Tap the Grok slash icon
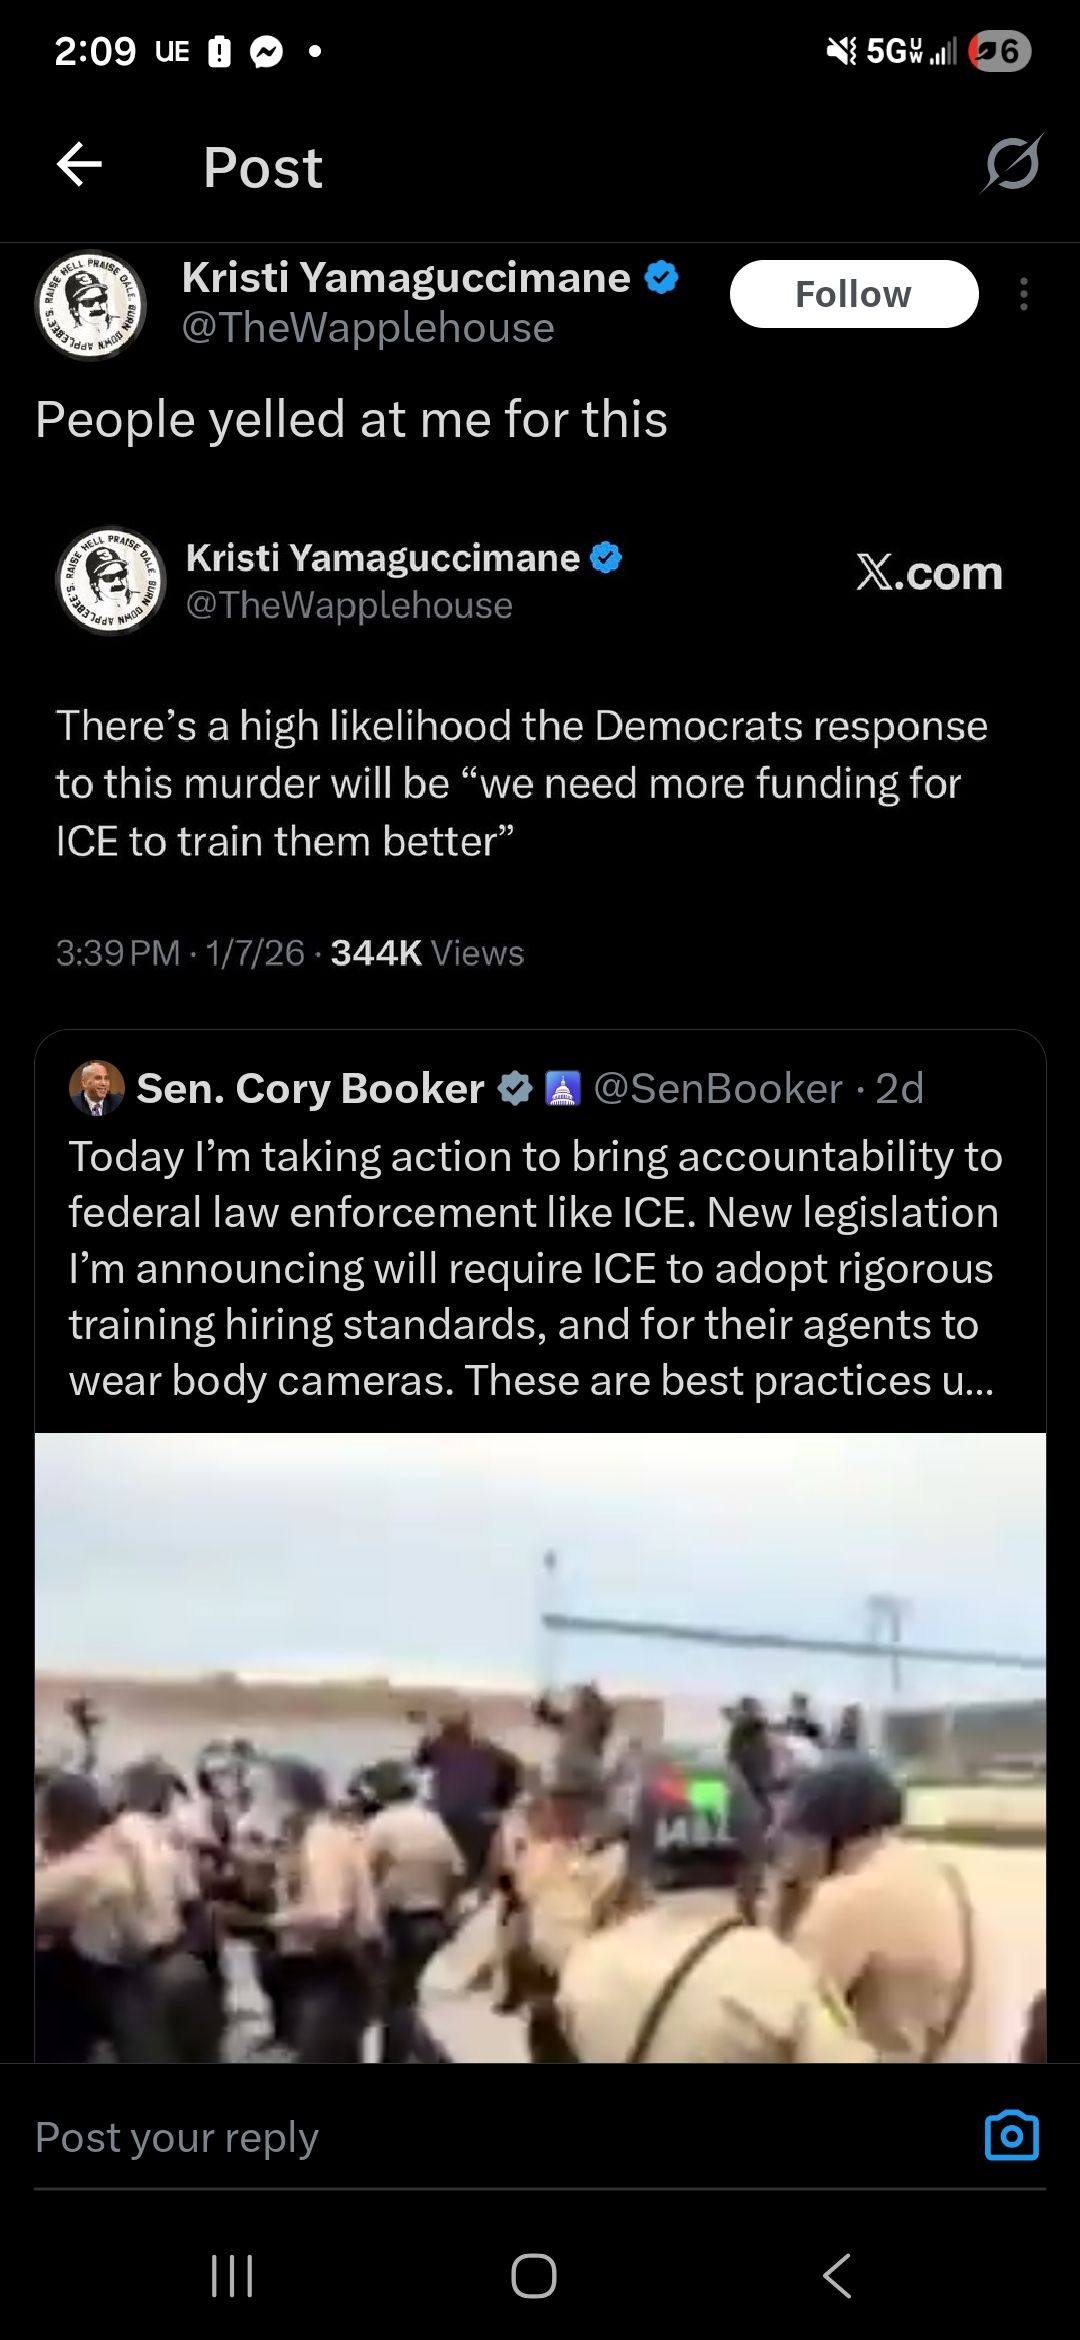The image size is (1080, 2340). 1012,164
